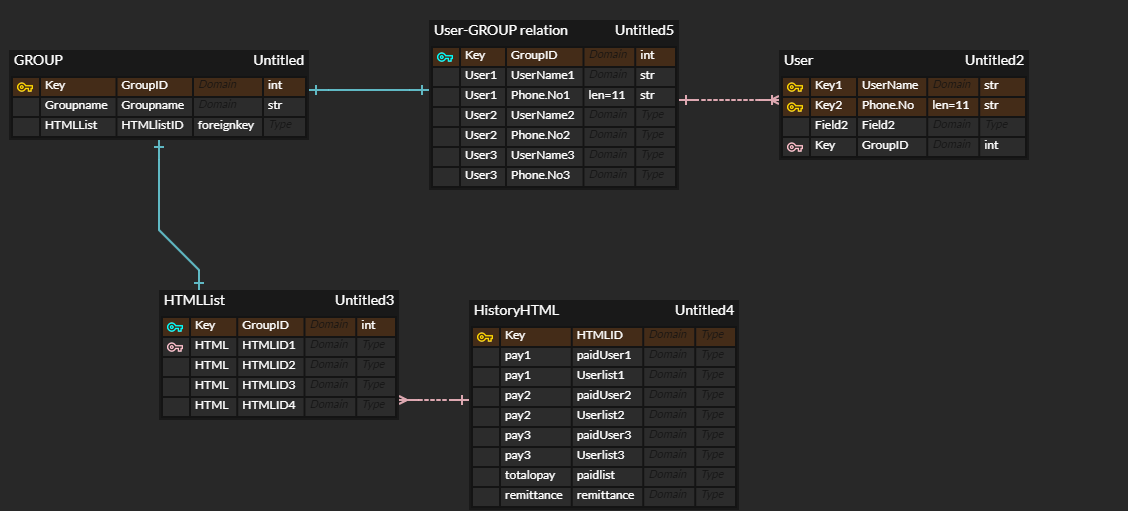Click the paidUser3 field

point(606,436)
